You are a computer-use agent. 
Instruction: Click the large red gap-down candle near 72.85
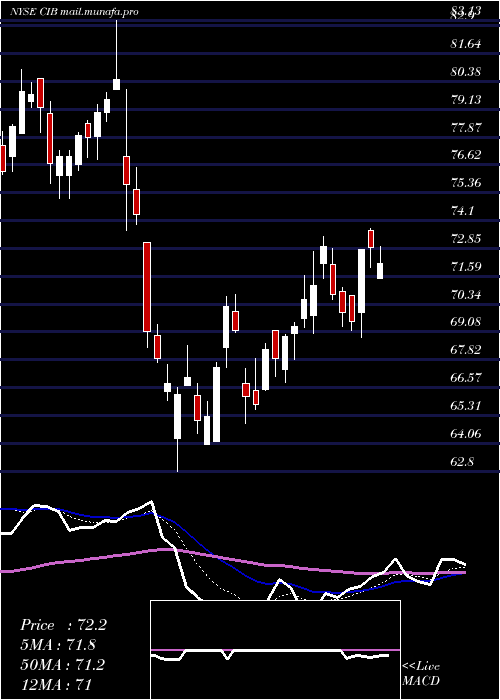pos(147,287)
